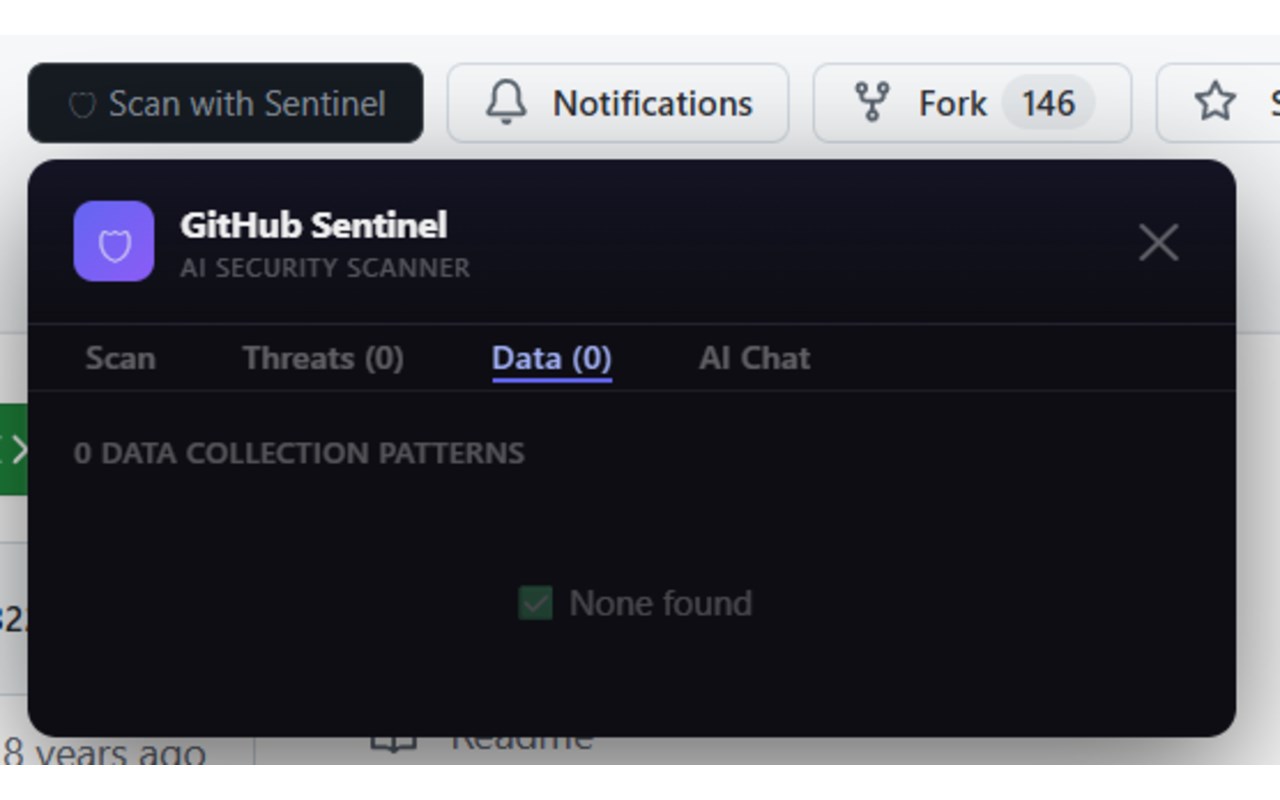The height and width of the screenshot is (800, 1280).
Task: Click the Star icon
Action: point(1215,102)
